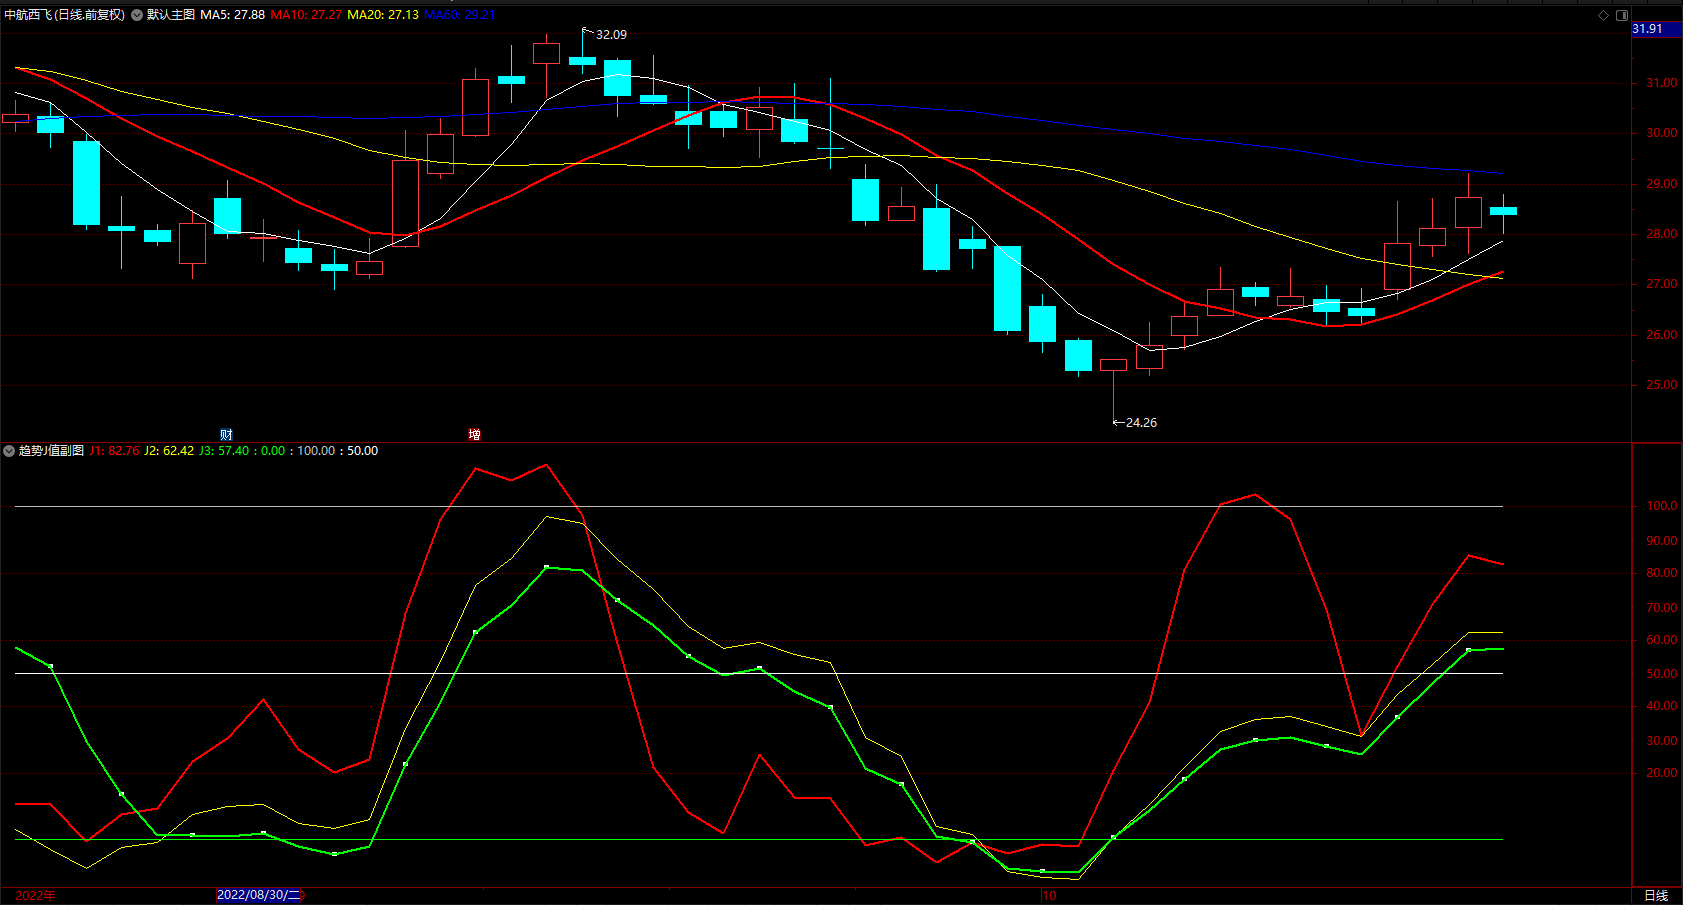1683x905 pixels.
Task: Click the 趋势J值副图 indicator name
Action: (x=51, y=451)
